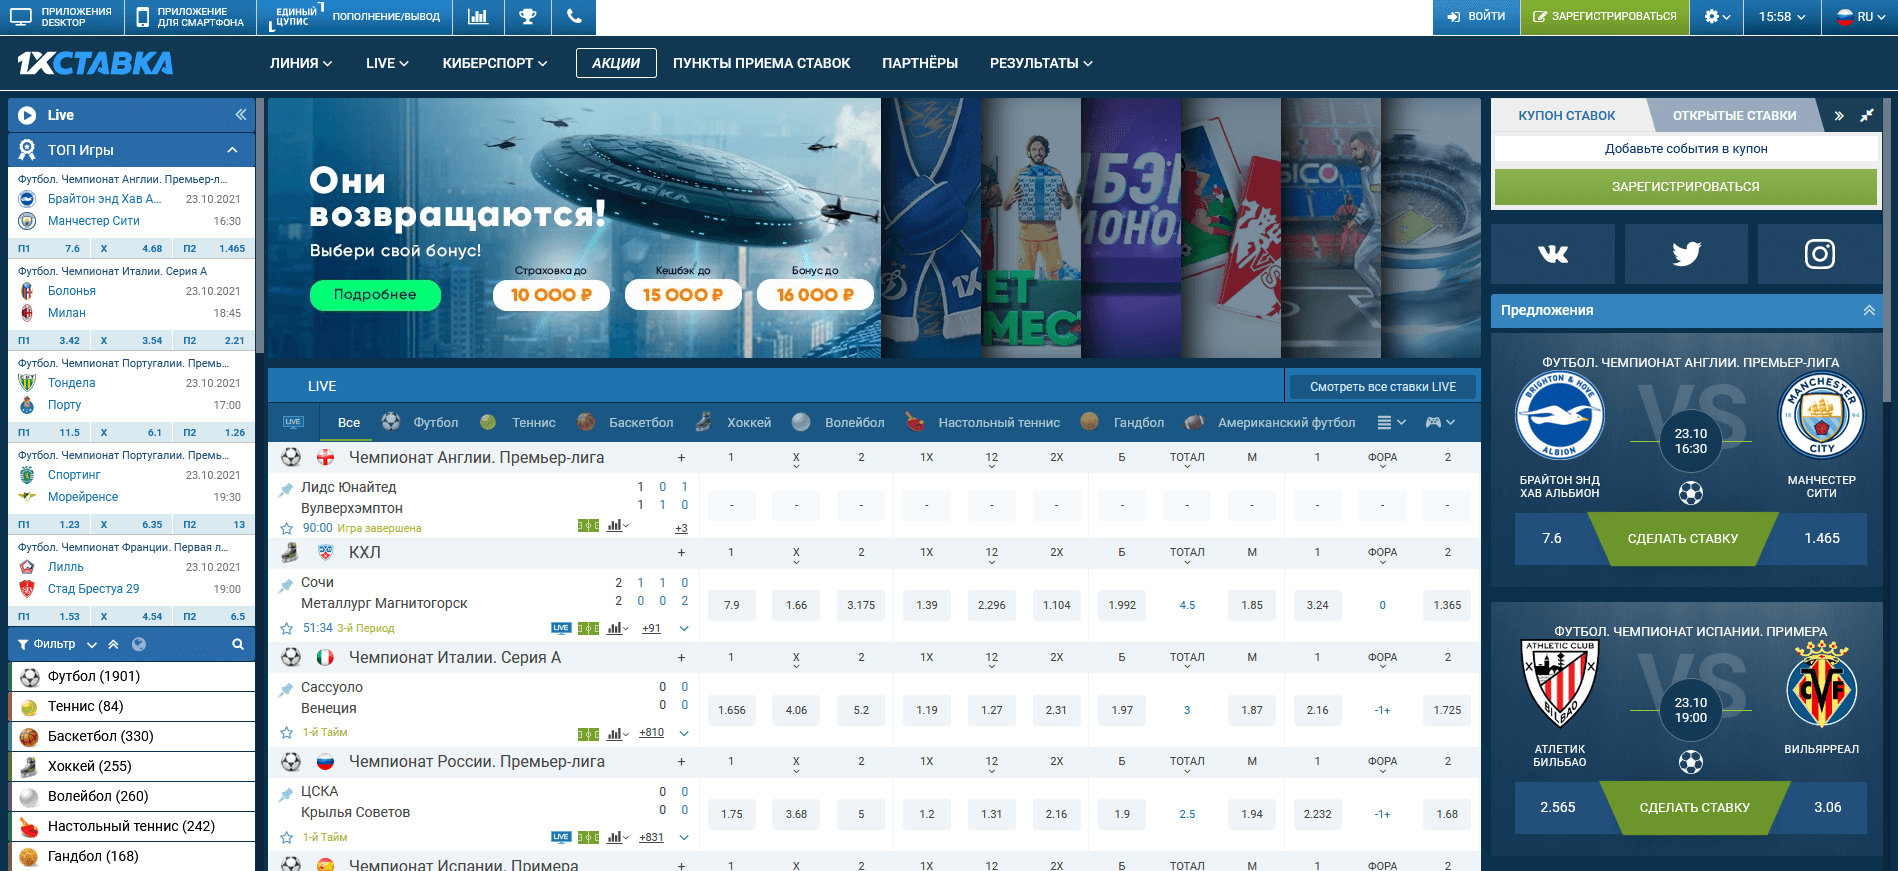Open the VK social network page
Image resolution: width=1898 pixels, height=871 pixels.
click(1552, 254)
